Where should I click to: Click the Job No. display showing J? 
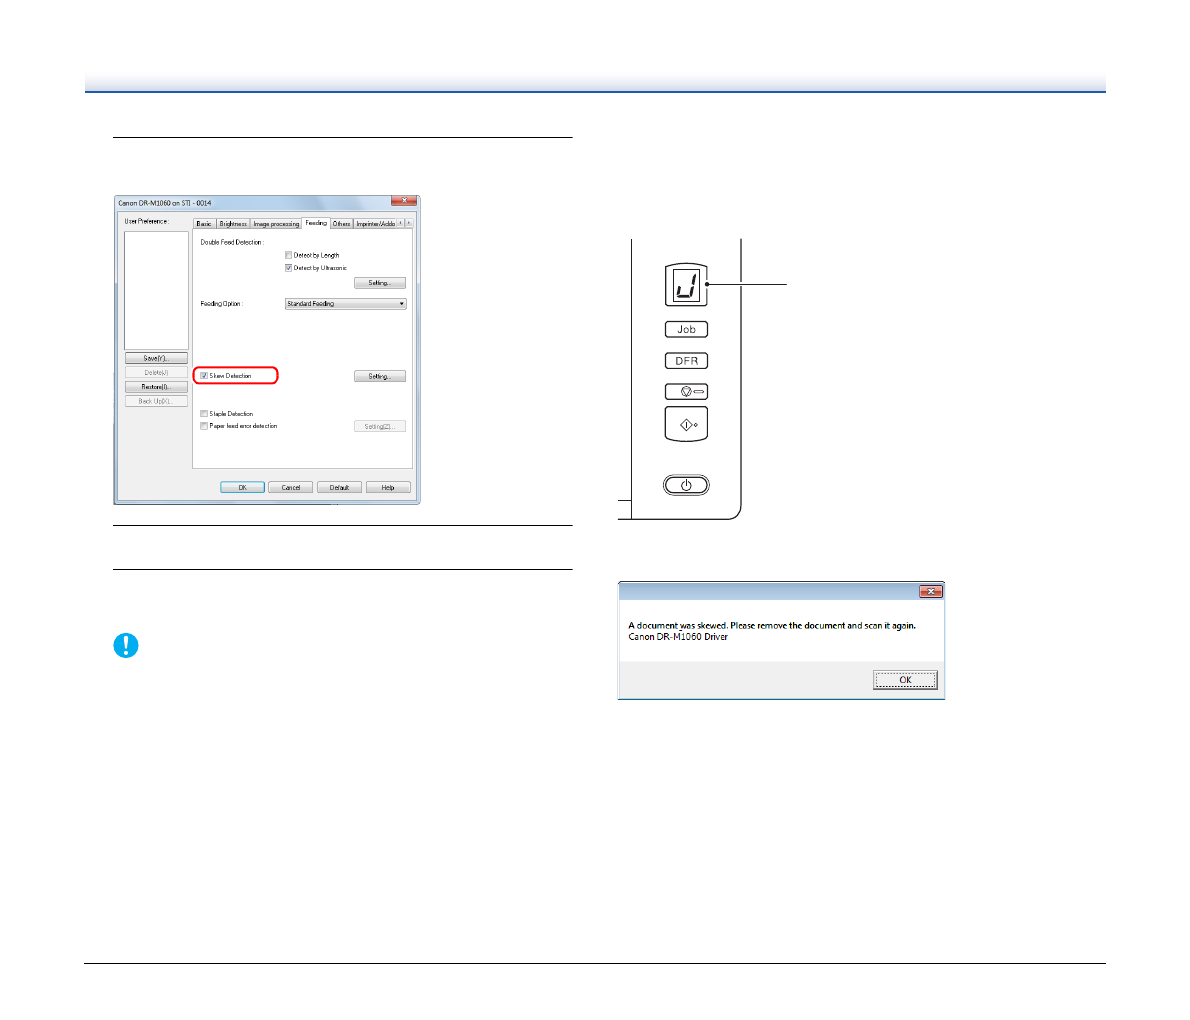point(686,286)
